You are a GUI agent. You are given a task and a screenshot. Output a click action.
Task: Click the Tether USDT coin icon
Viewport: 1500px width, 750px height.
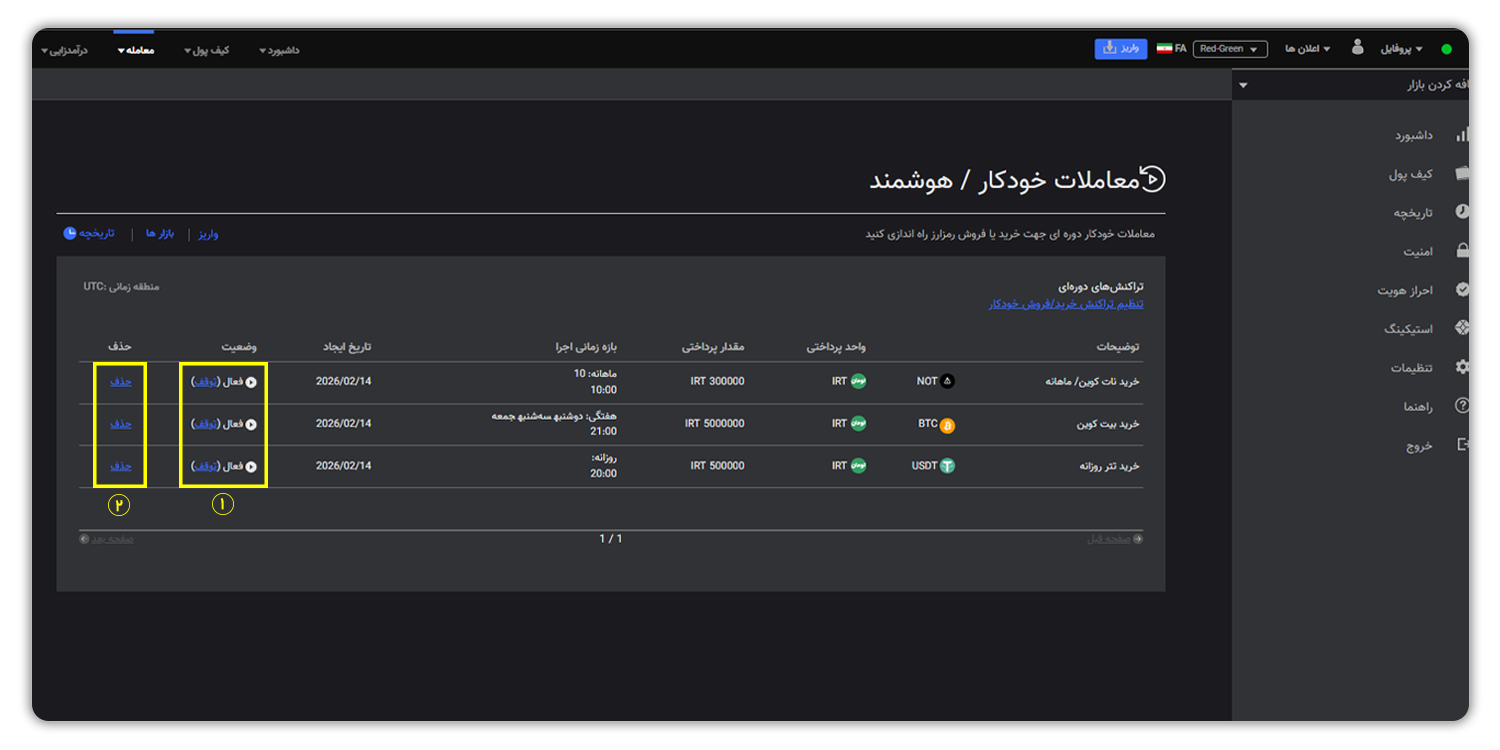[x=947, y=466]
